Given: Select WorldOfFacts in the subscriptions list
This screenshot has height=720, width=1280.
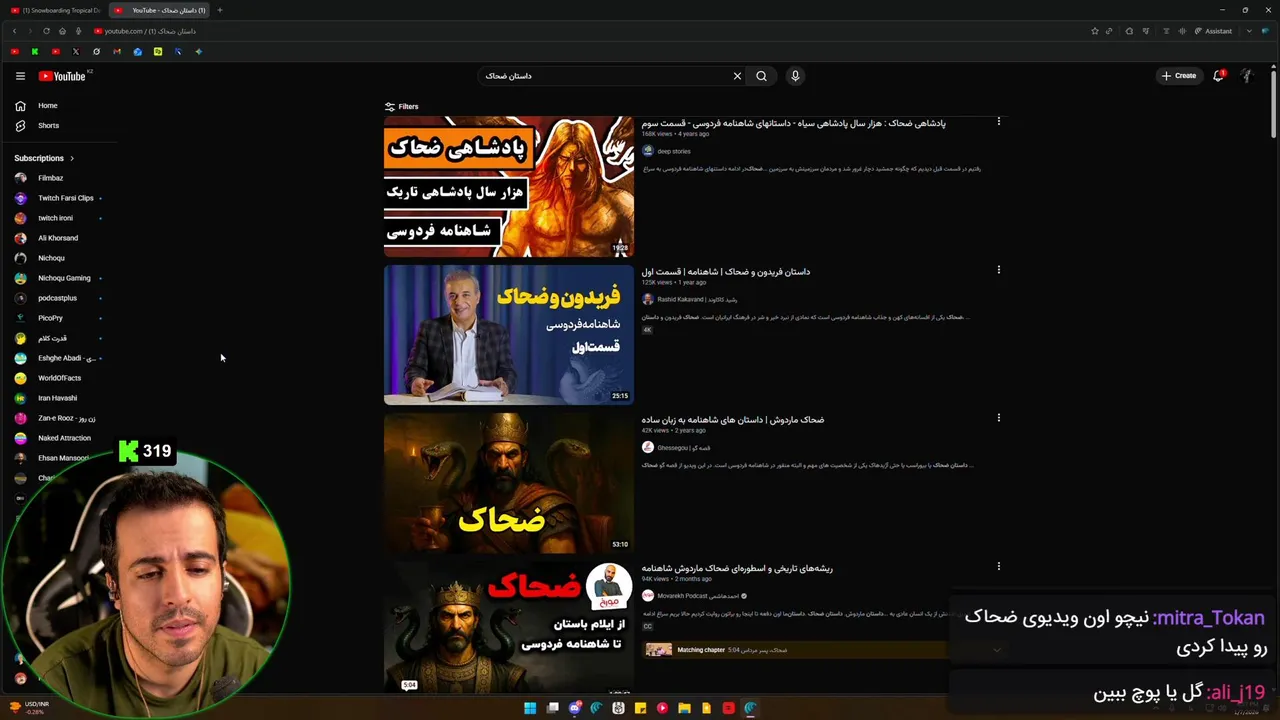Looking at the screenshot, I should 58,378.
